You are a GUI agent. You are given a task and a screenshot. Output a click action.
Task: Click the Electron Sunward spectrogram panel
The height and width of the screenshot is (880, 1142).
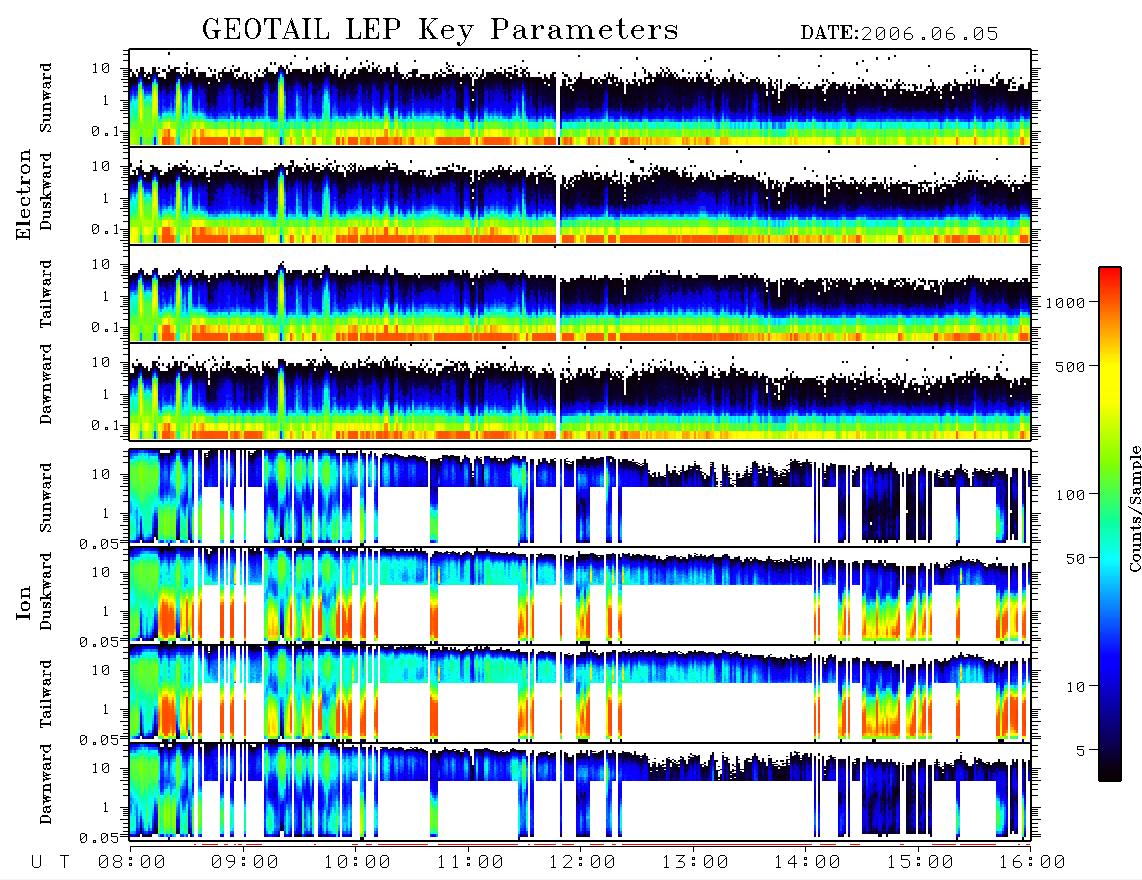pos(580,98)
